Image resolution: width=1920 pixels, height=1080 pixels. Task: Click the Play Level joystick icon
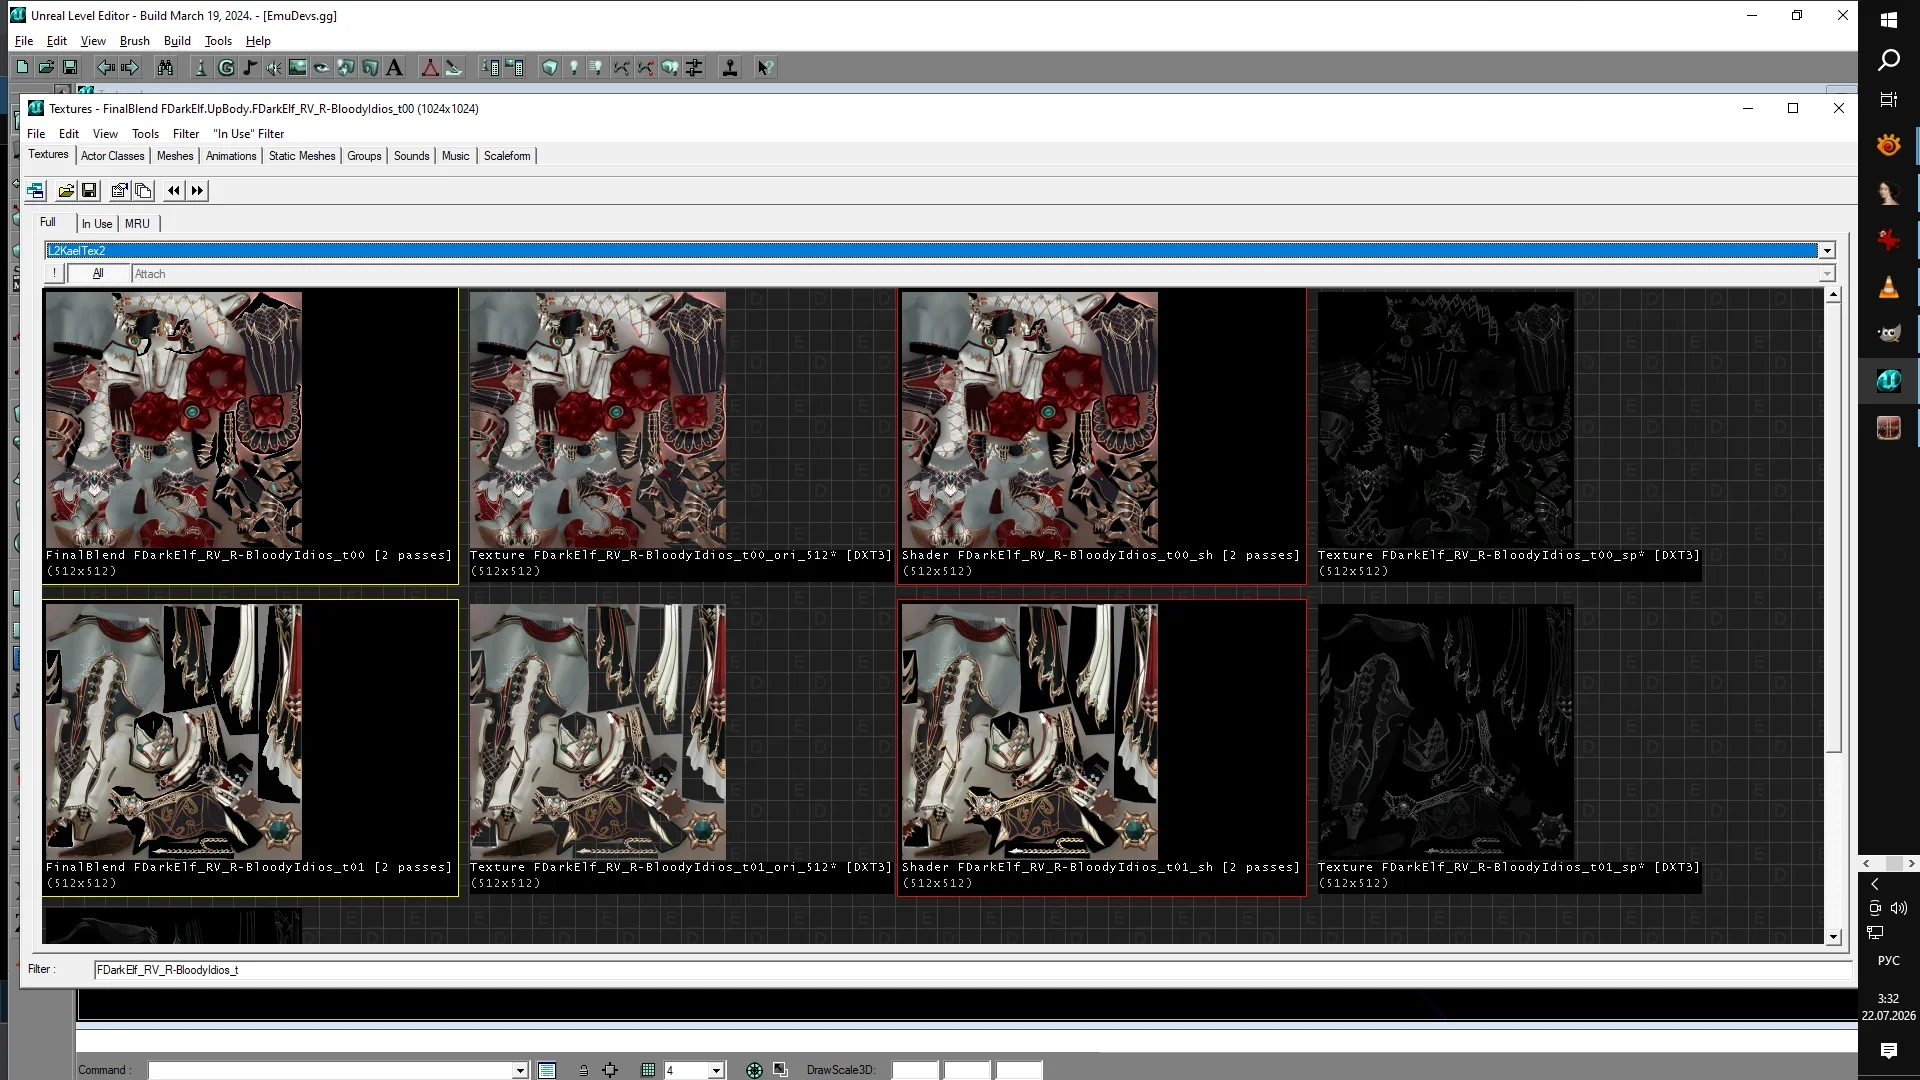[x=730, y=67]
